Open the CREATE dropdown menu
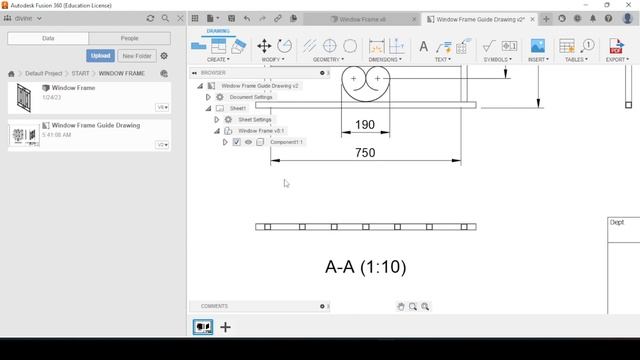Screen dimensions: 640x360 click(218, 60)
